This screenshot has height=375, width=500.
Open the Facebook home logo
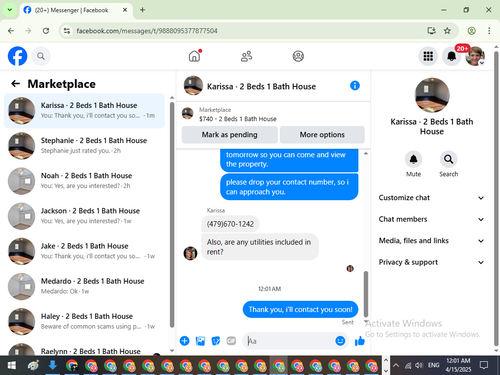(x=17, y=56)
